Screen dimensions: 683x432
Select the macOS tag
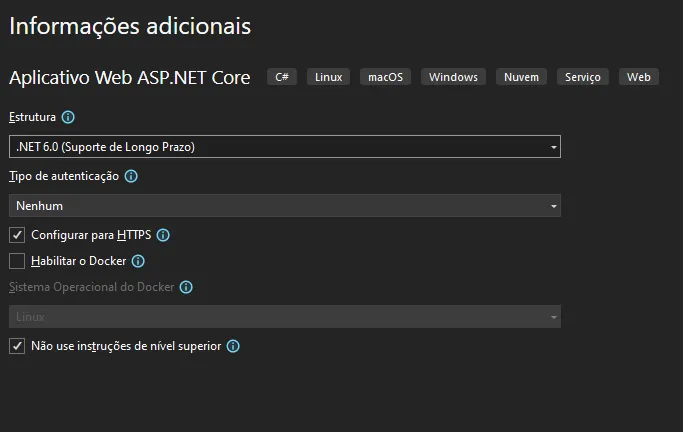click(385, 77)
